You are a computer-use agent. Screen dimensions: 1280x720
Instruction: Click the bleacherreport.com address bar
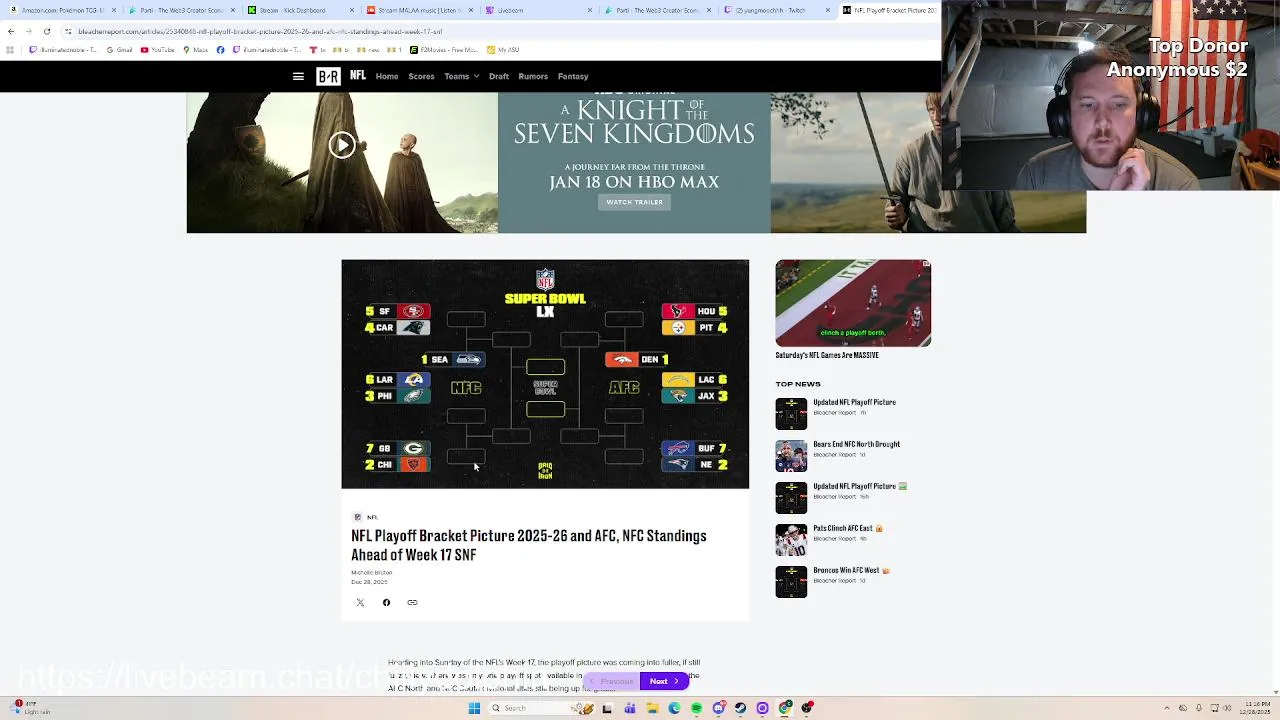click(x=500, y=31)
